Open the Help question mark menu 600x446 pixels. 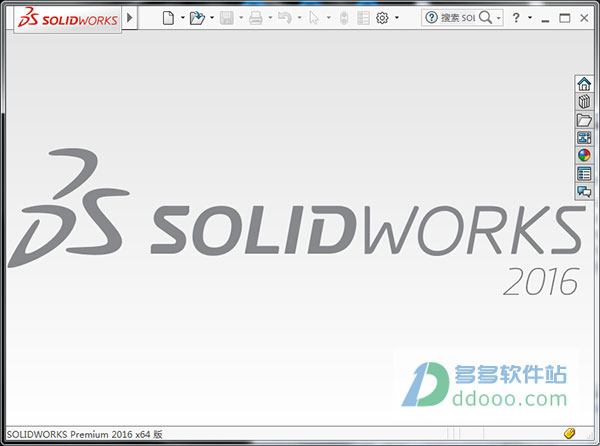(x=516, y=18)
